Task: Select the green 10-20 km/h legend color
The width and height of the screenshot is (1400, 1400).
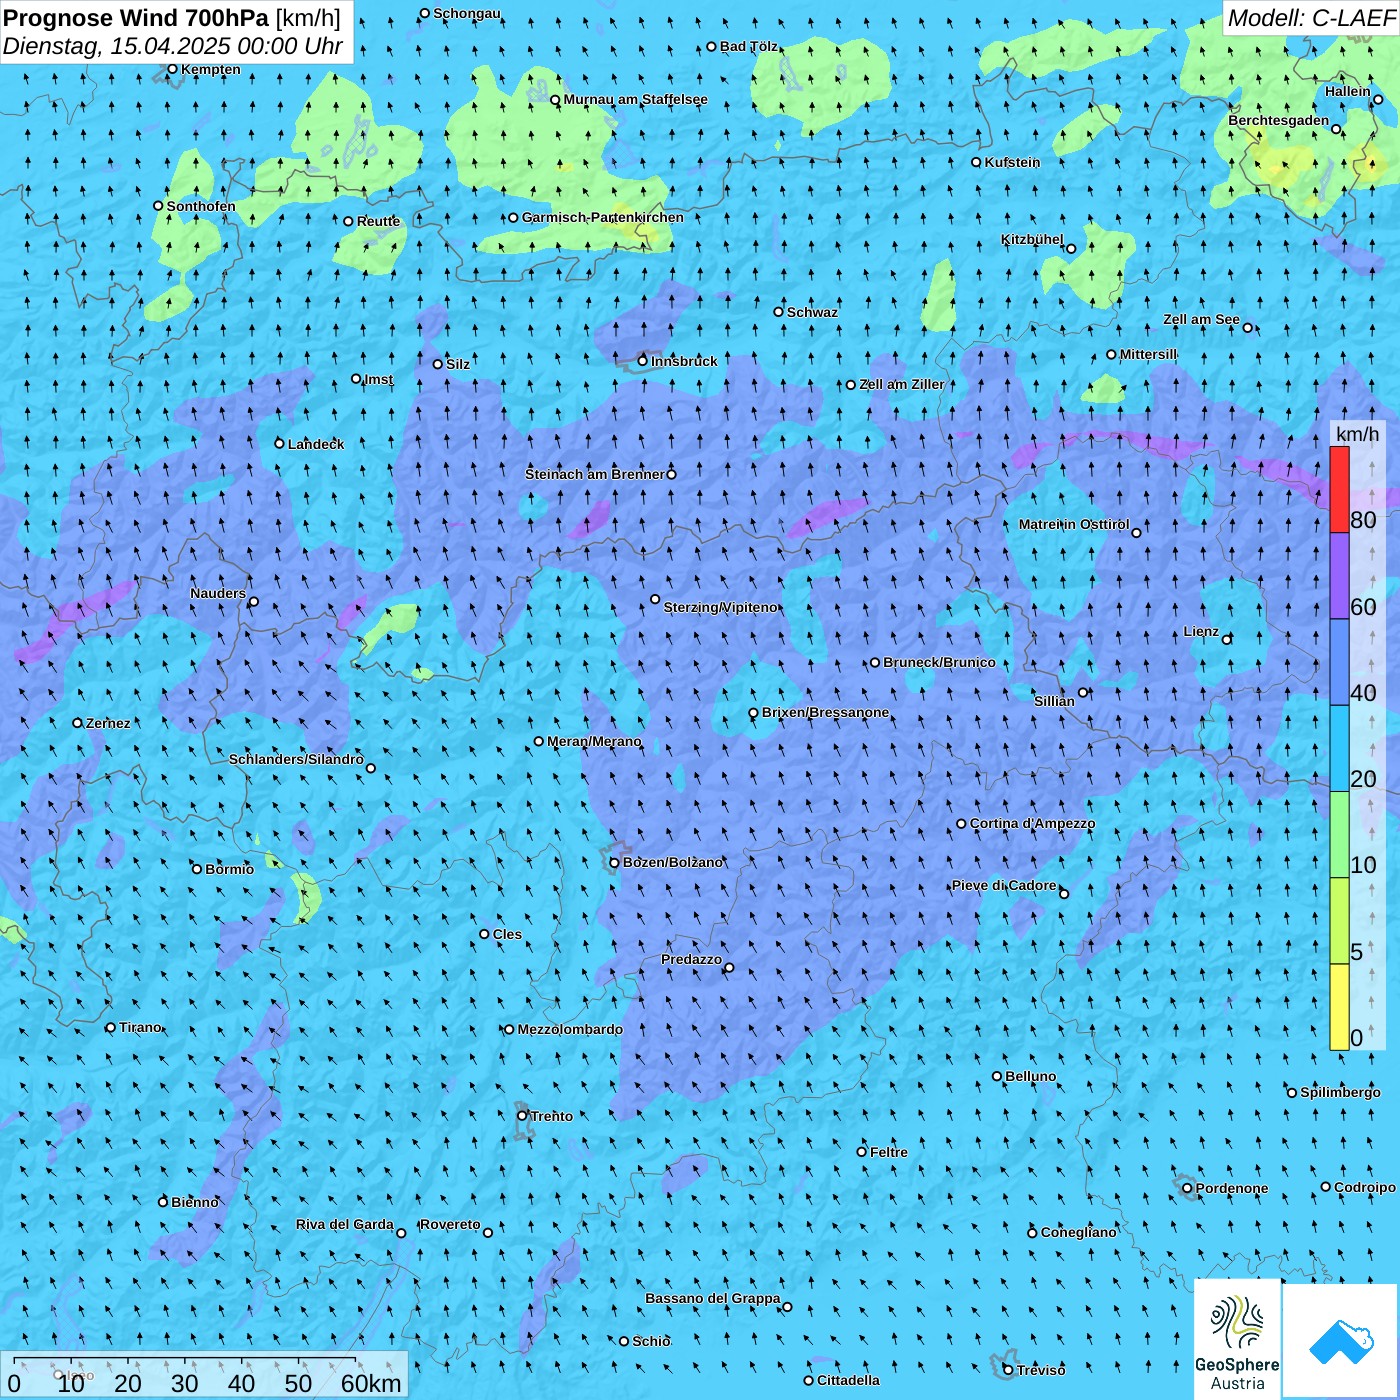Action: 1339,835
